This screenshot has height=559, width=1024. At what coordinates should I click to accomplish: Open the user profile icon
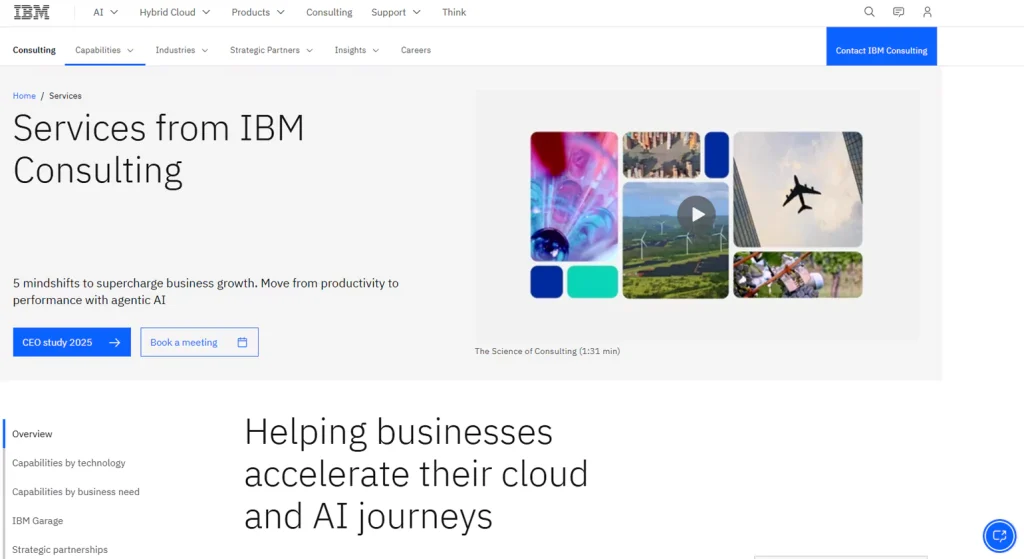pyautogui.click(x=927, y=12)
